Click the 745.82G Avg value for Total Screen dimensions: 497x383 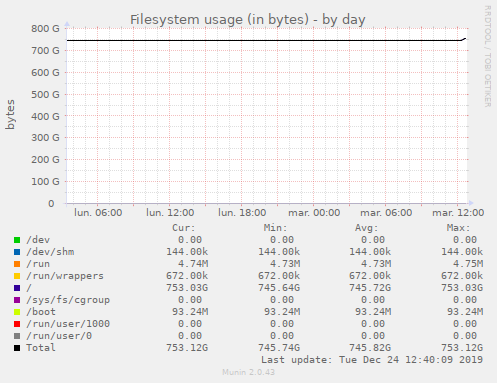click(370, 348)
